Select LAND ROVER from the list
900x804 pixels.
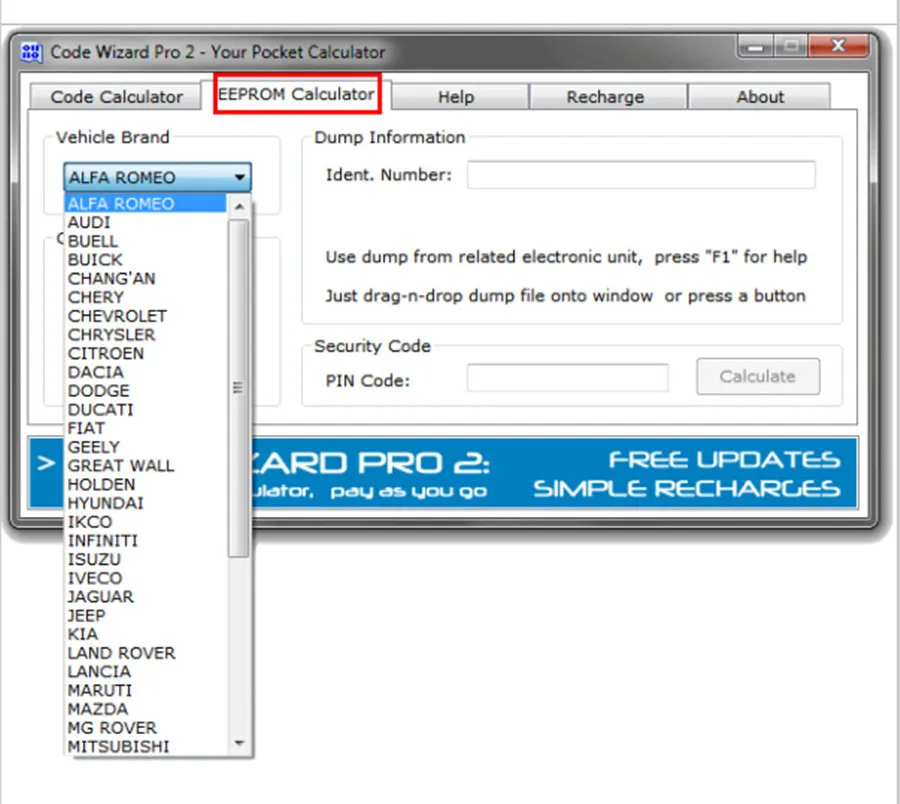click(x=145, y=653)
